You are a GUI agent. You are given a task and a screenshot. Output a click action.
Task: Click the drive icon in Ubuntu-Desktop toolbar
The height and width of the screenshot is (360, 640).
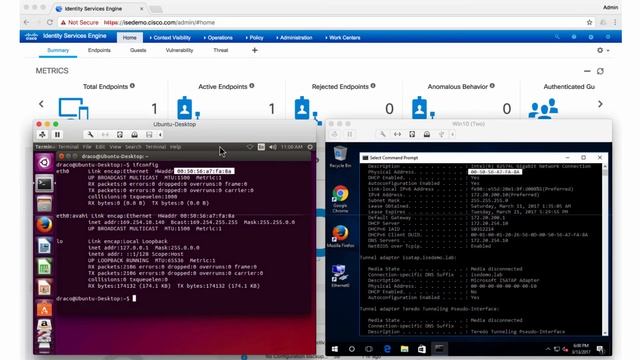tap(134, 134)
